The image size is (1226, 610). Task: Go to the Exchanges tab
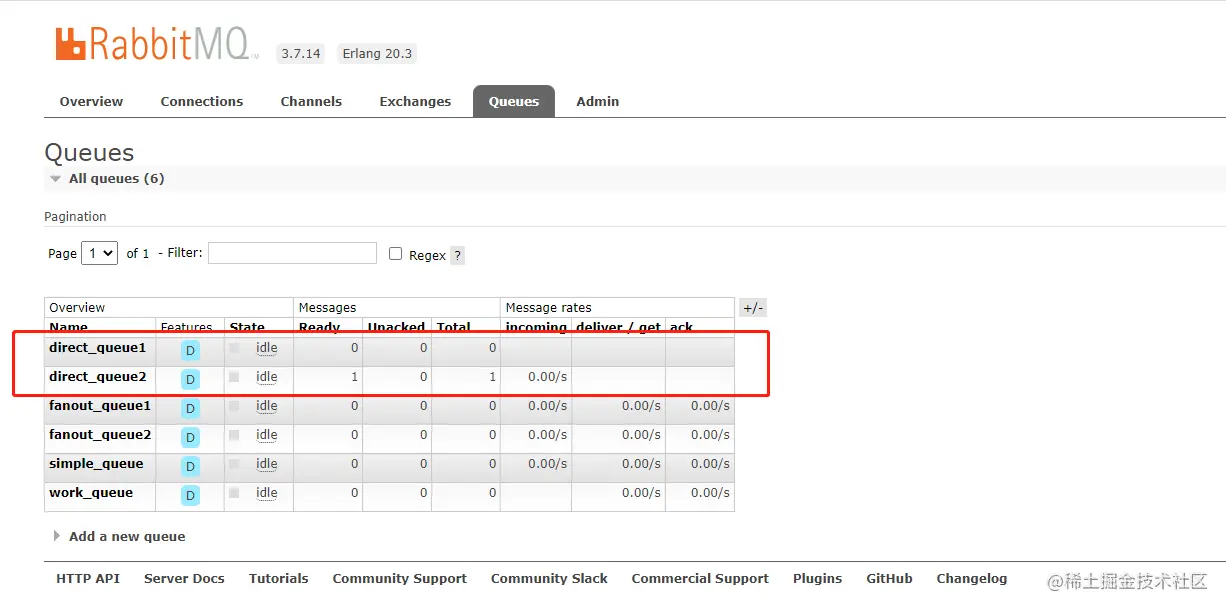pos(415,101)
